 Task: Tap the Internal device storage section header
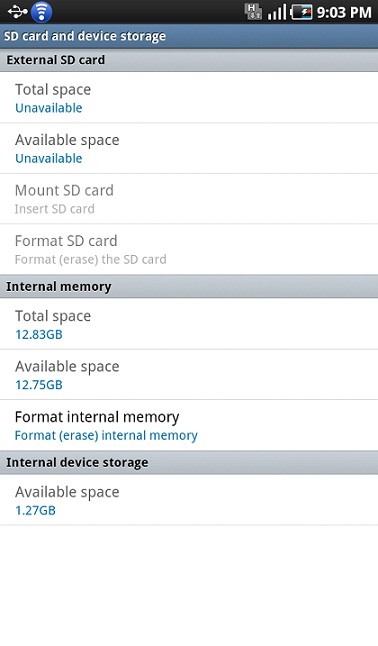(189, 462)
